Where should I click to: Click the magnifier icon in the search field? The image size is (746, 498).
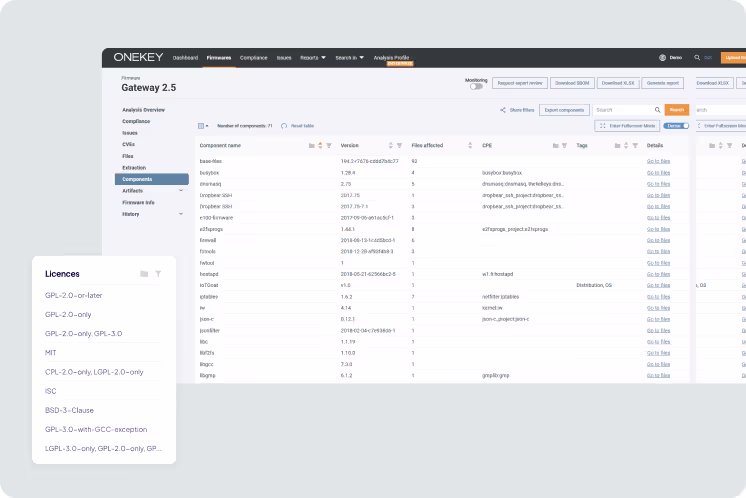pos(657,110)
